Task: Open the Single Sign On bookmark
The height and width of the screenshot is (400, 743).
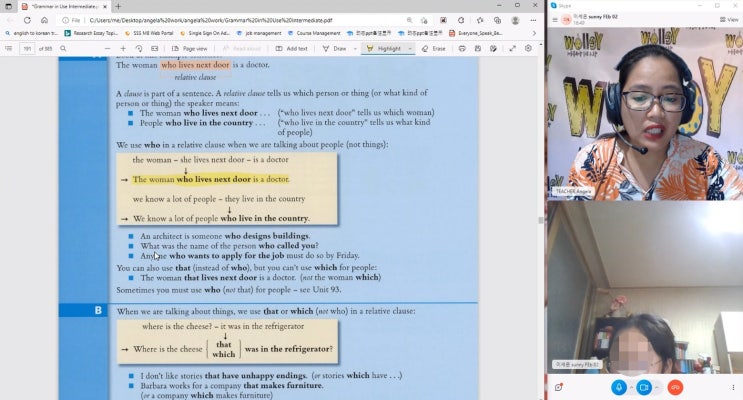Action: coord(205,33)
